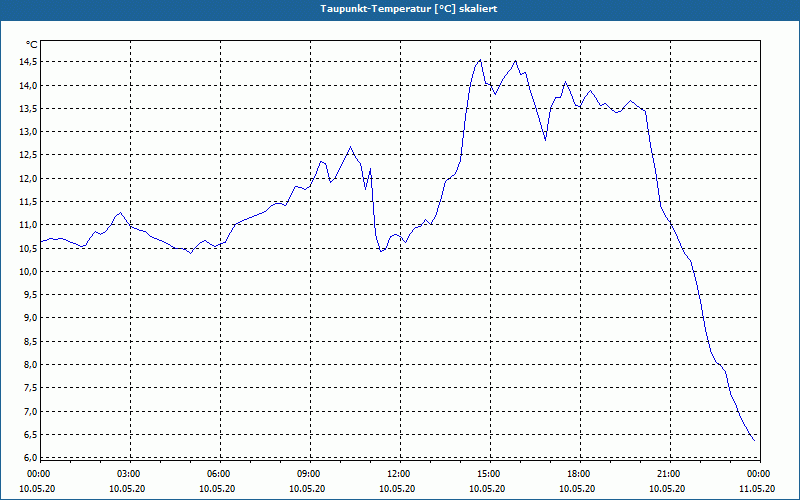Click the '10.05.20' date under '06:00'

tap(217, 489)
